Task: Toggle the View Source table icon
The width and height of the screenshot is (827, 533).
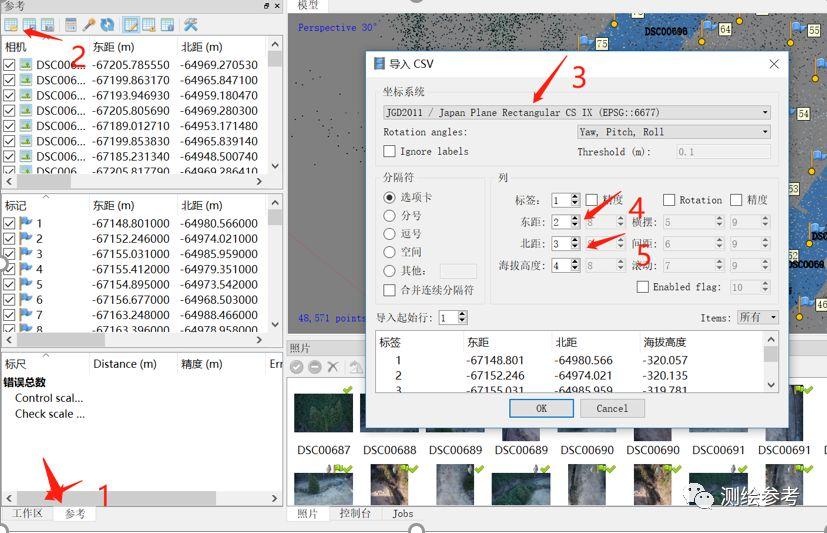Action: 131,25
